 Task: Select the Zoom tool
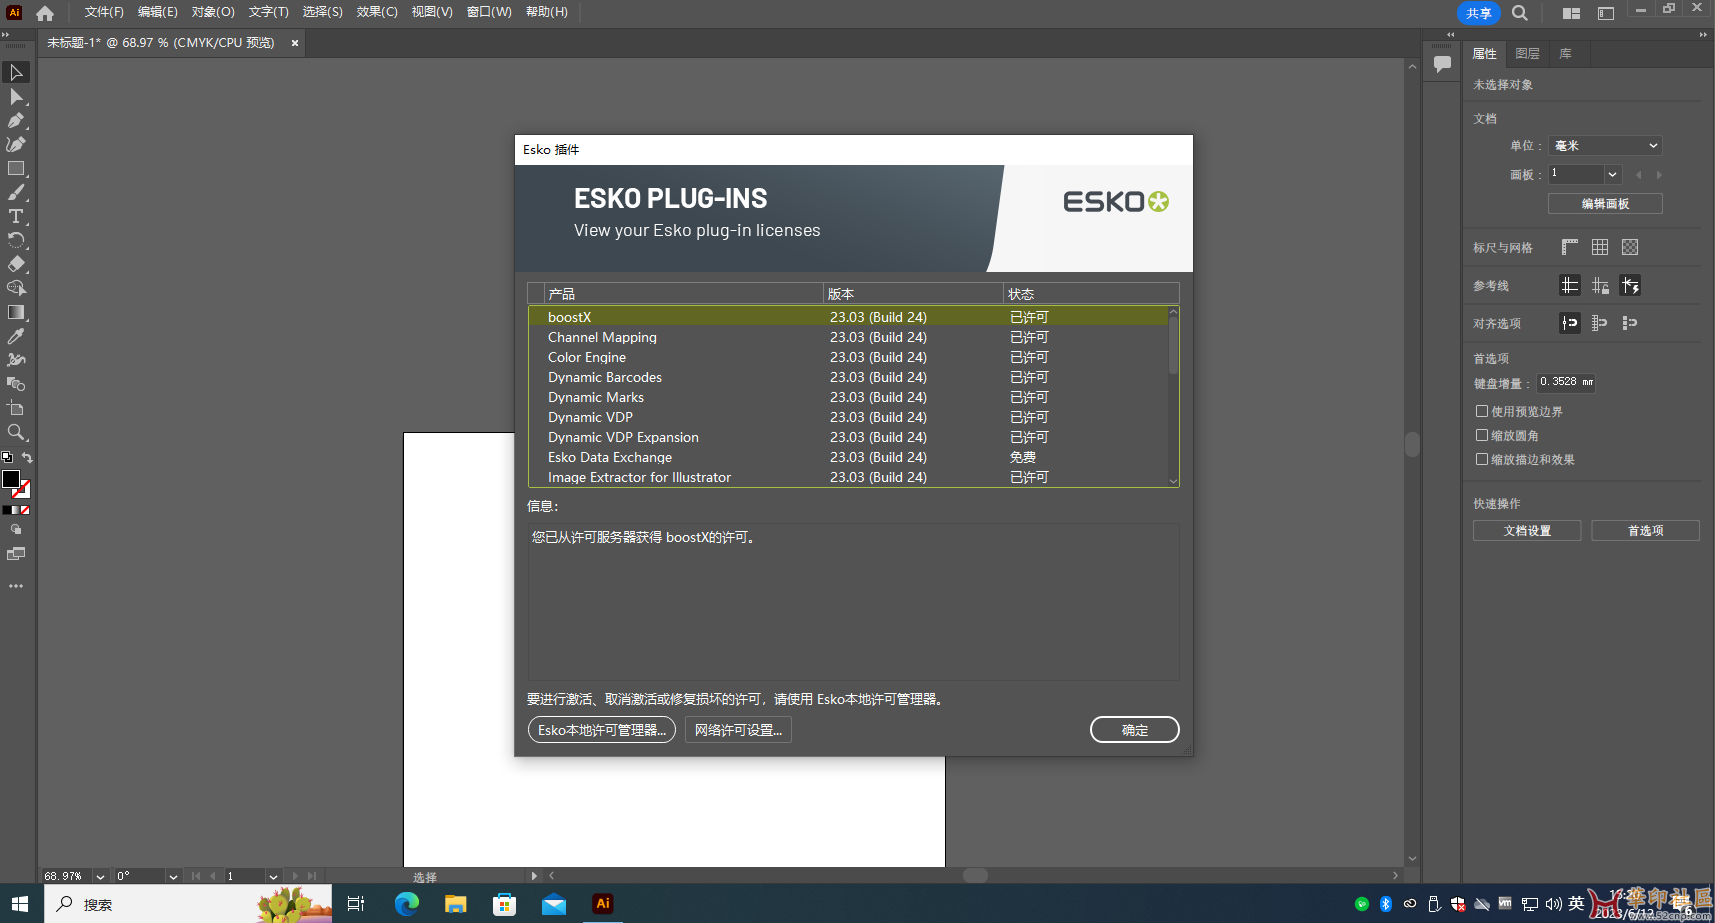16,432
